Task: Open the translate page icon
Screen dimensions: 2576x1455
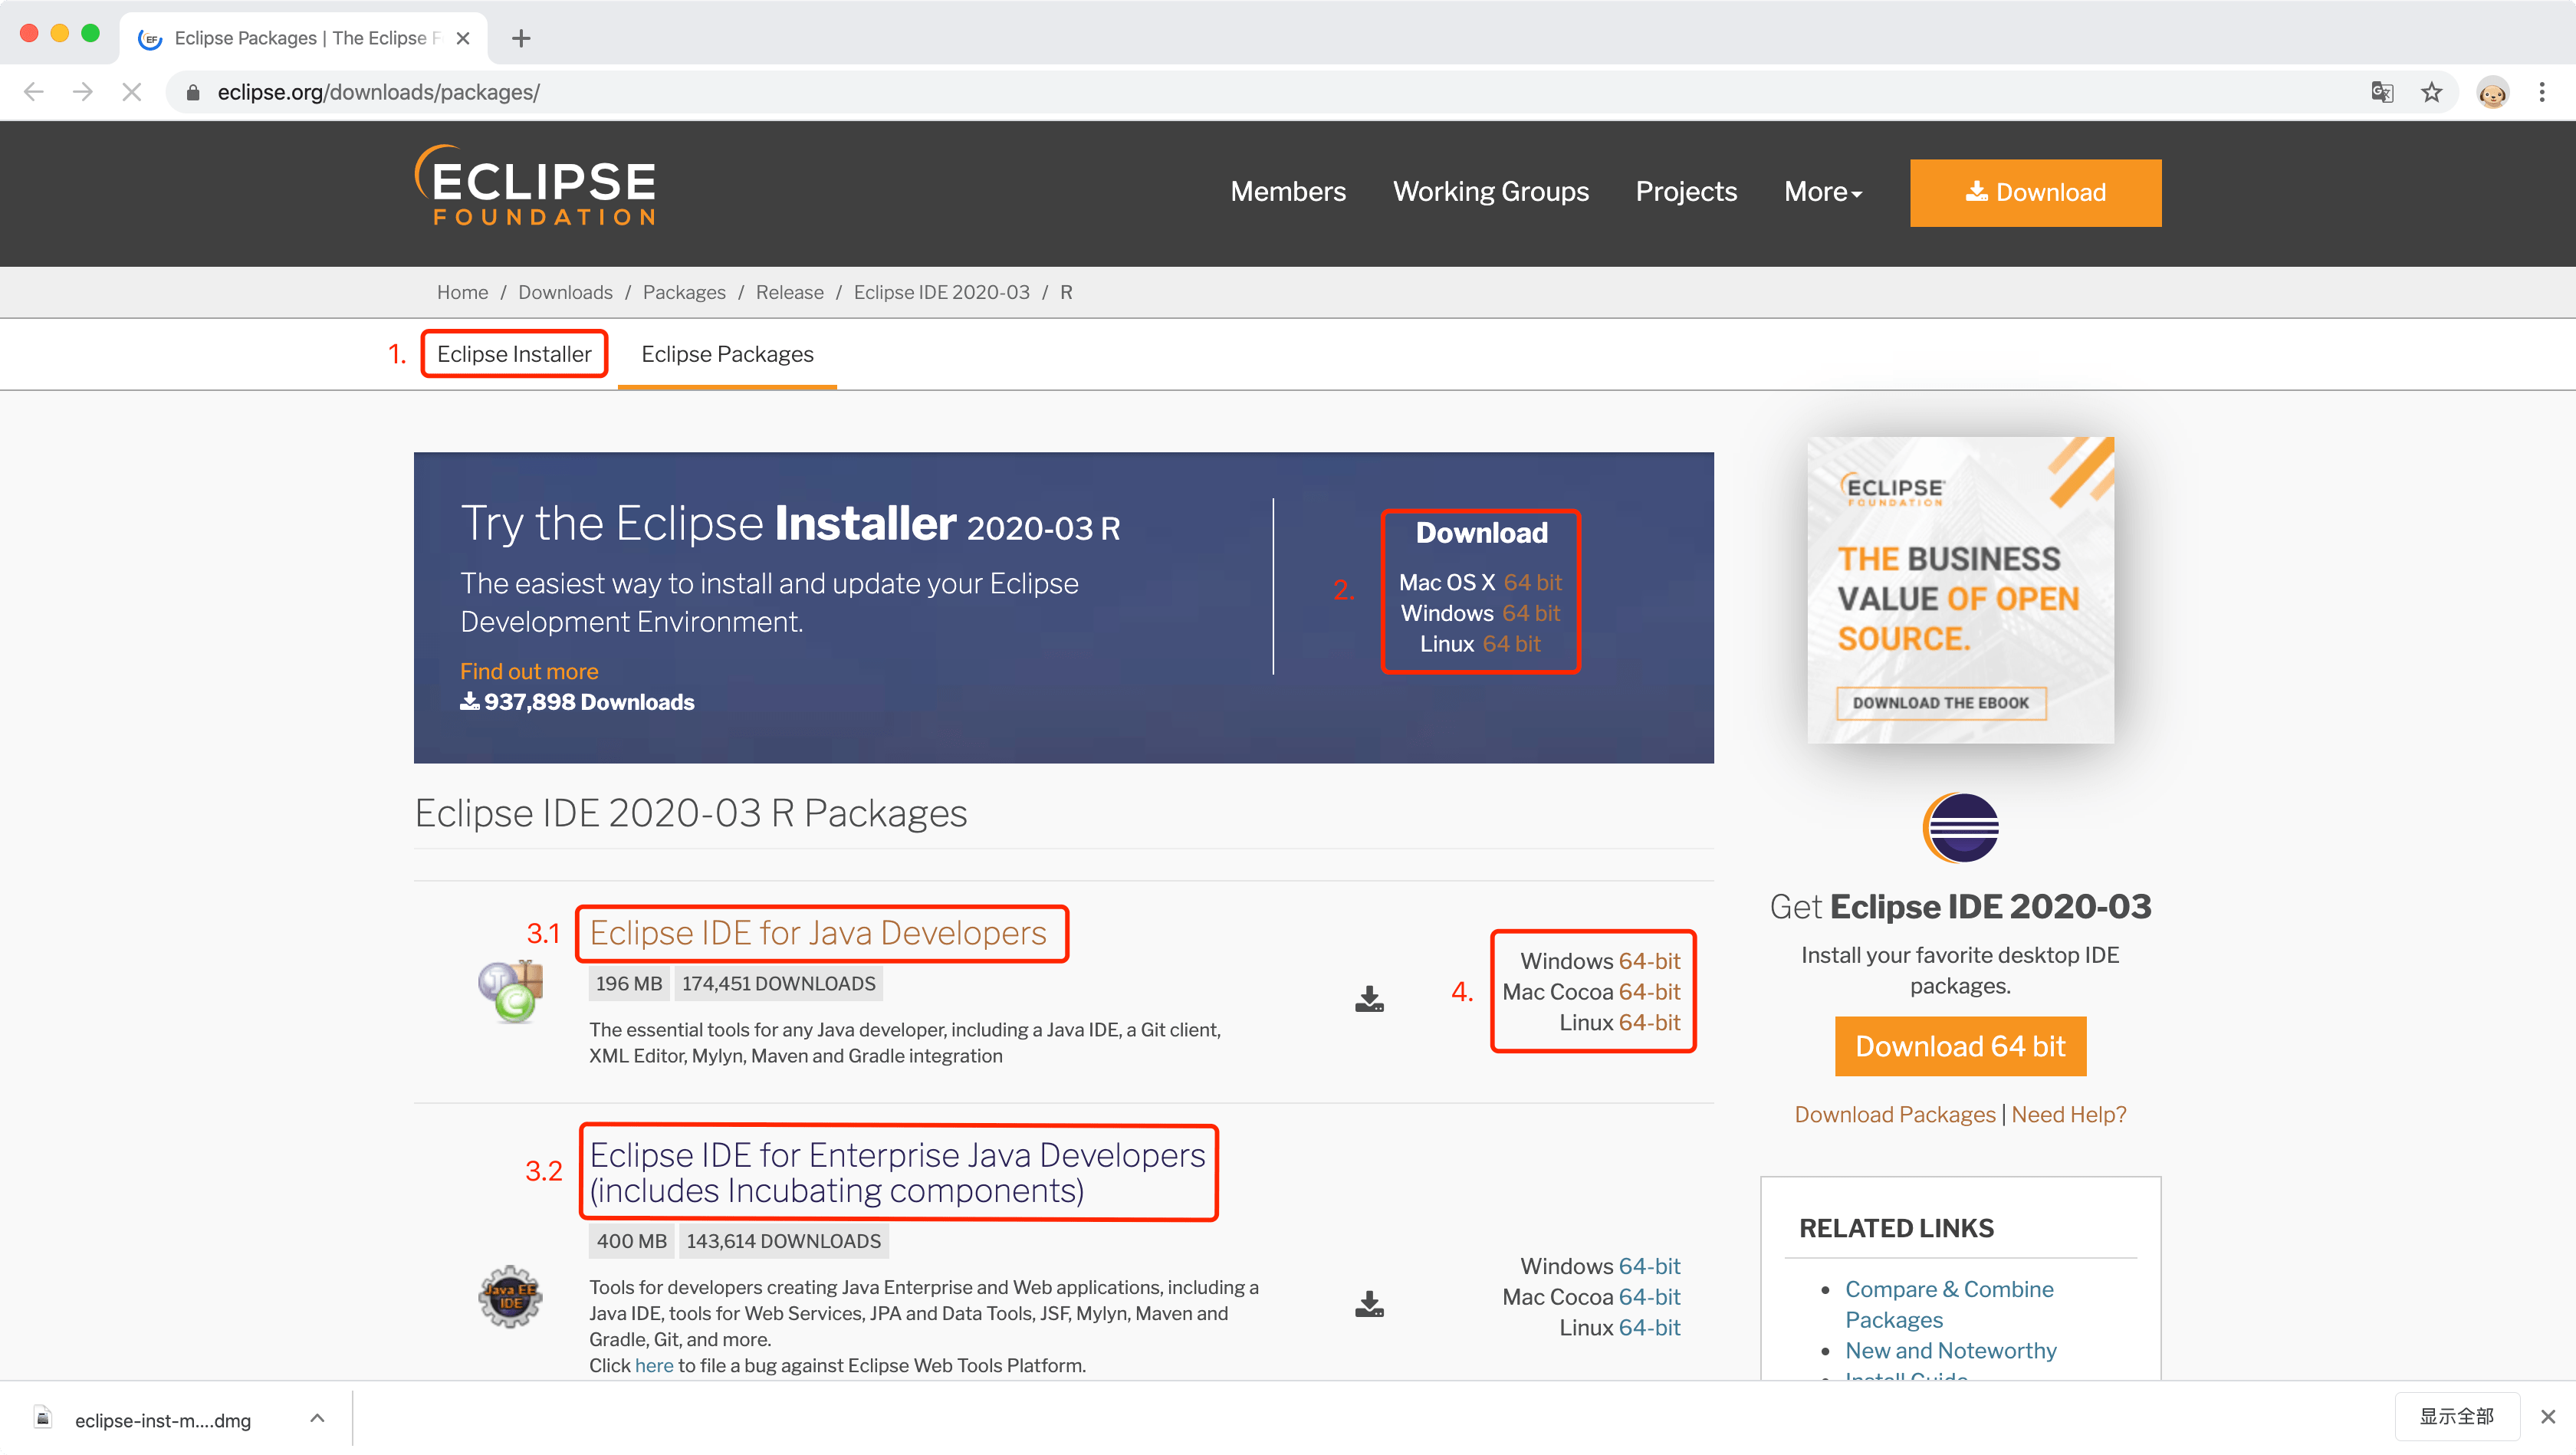Action: pos(2382,92)
